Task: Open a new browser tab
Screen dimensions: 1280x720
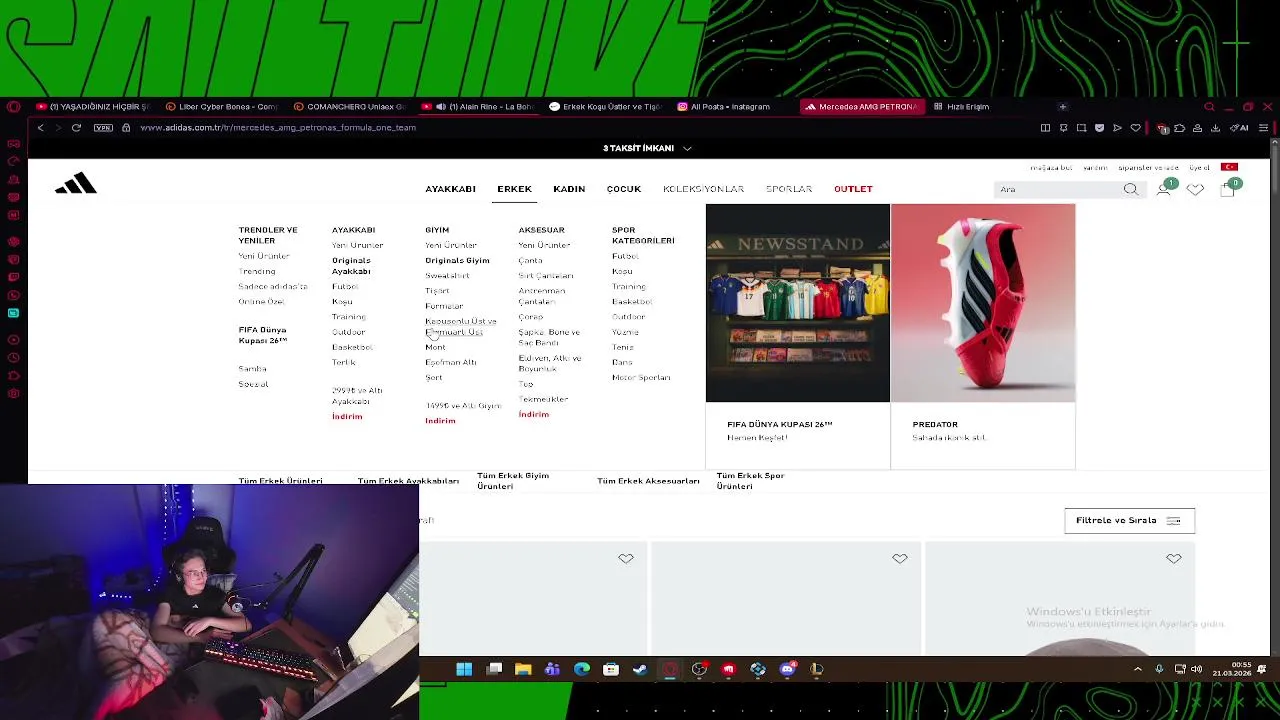Action: click(1062, 106)
